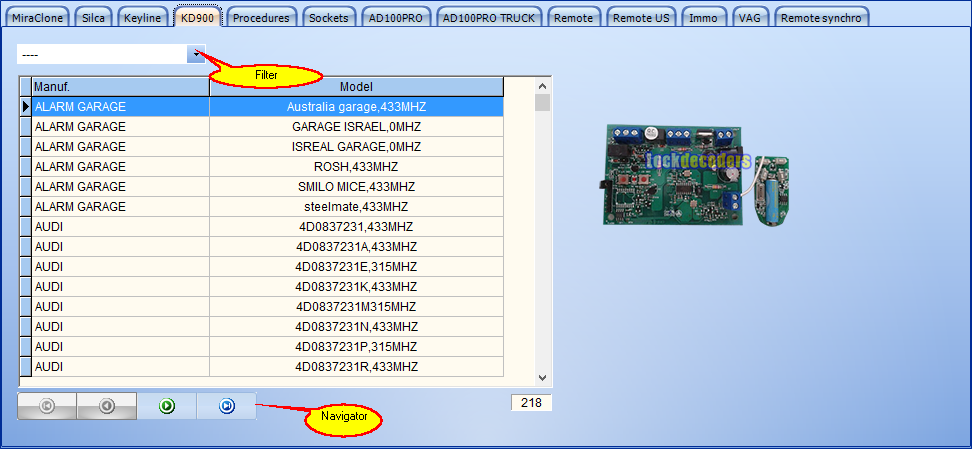
Task: Click the filter combo box text field
Action: tap(102, 55)
